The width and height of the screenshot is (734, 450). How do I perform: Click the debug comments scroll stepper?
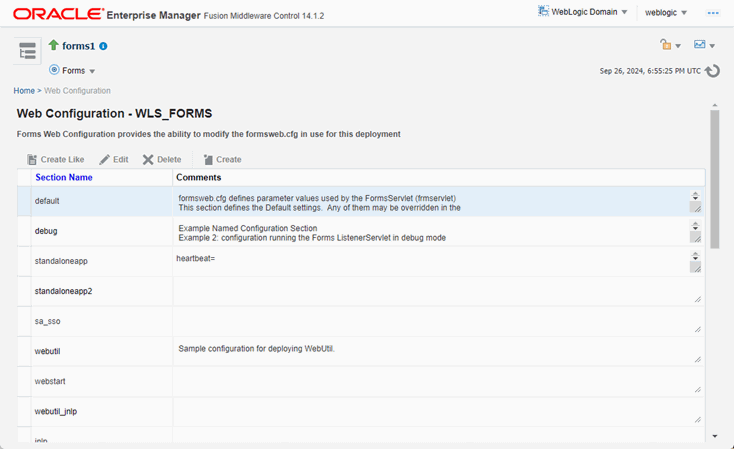point(696,226)
